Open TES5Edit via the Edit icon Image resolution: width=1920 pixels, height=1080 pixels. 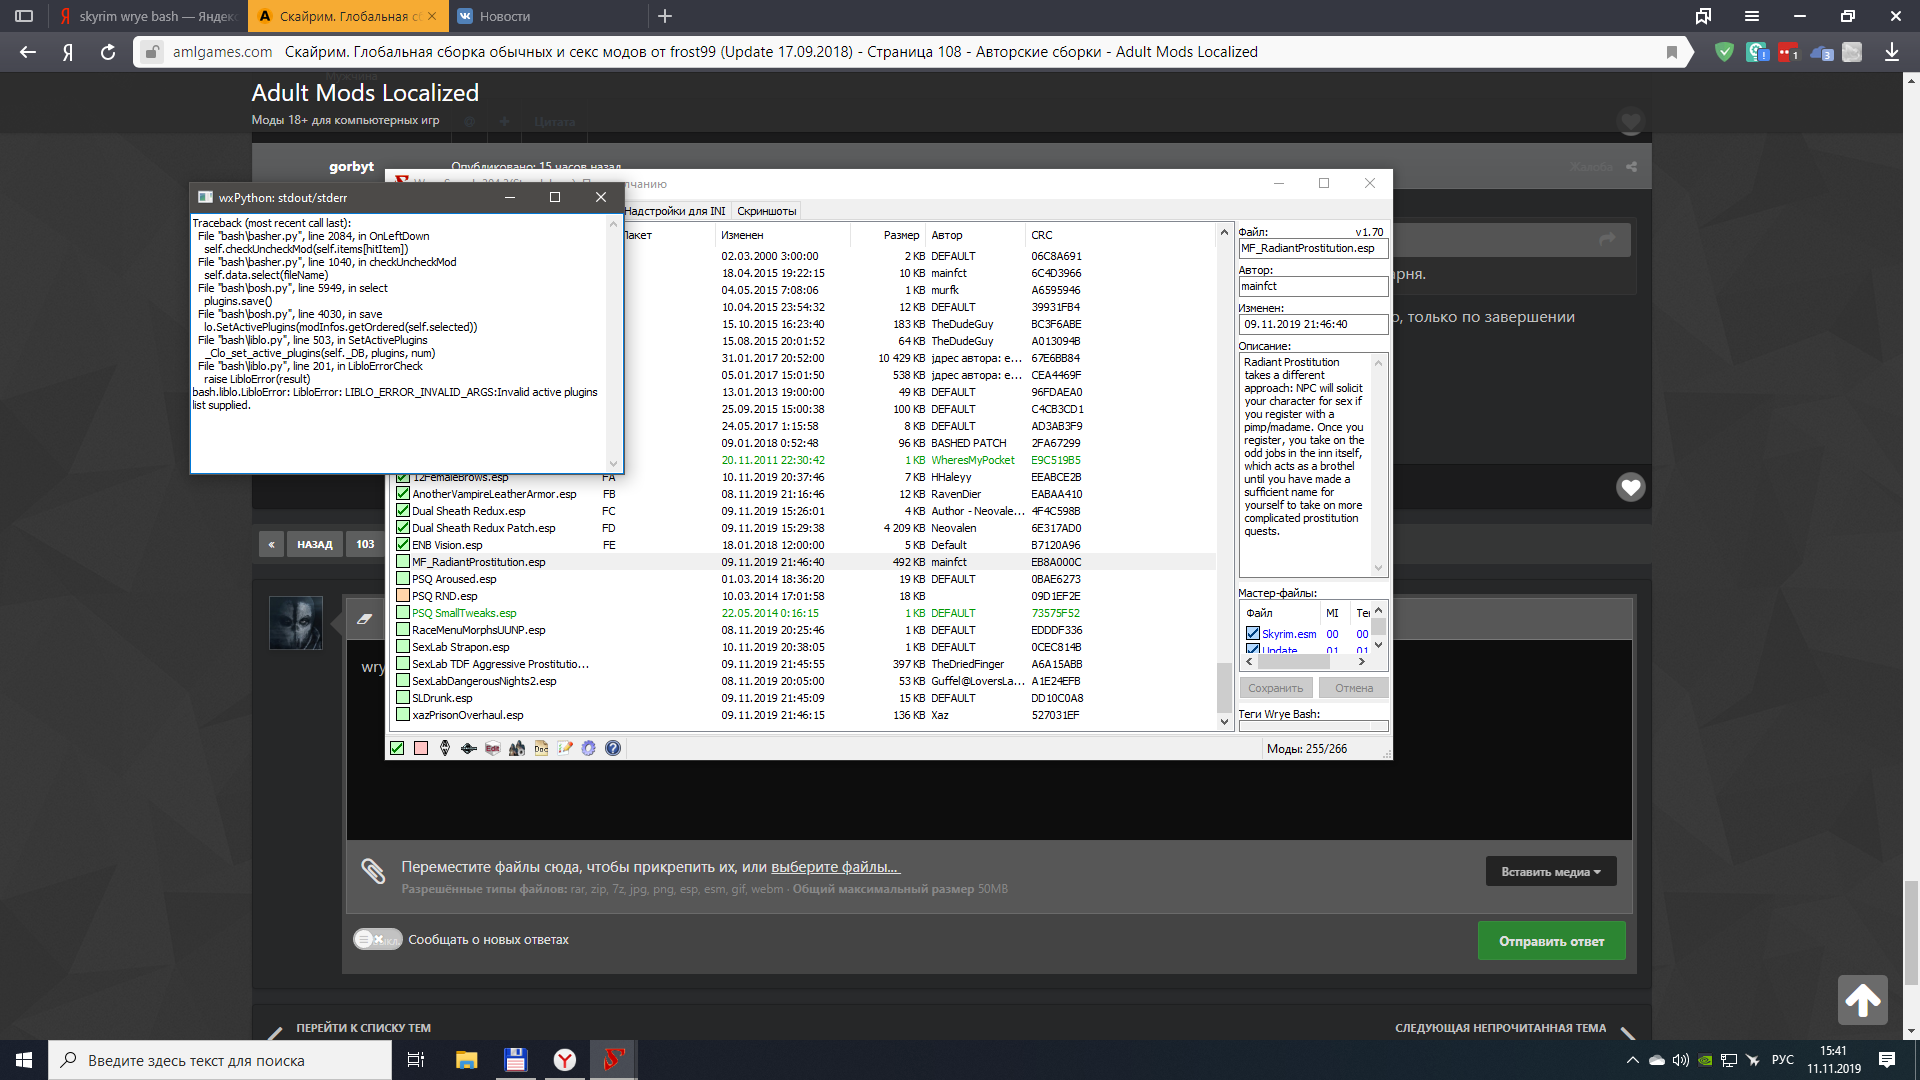click(493, 748)
